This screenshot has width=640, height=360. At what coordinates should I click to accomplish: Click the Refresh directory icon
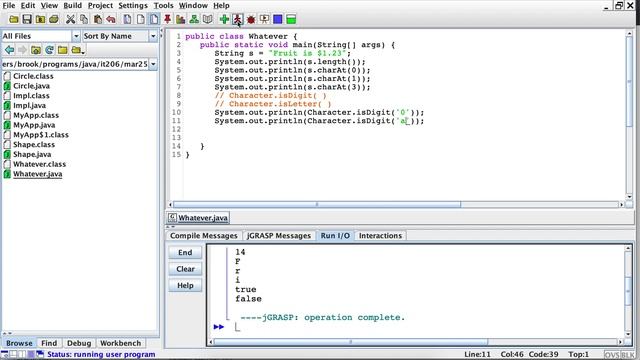tap(49, 50)
